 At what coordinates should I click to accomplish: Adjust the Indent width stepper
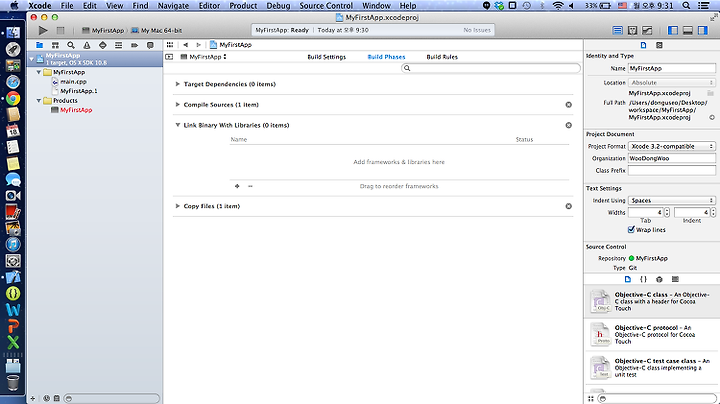coord(713,212)
